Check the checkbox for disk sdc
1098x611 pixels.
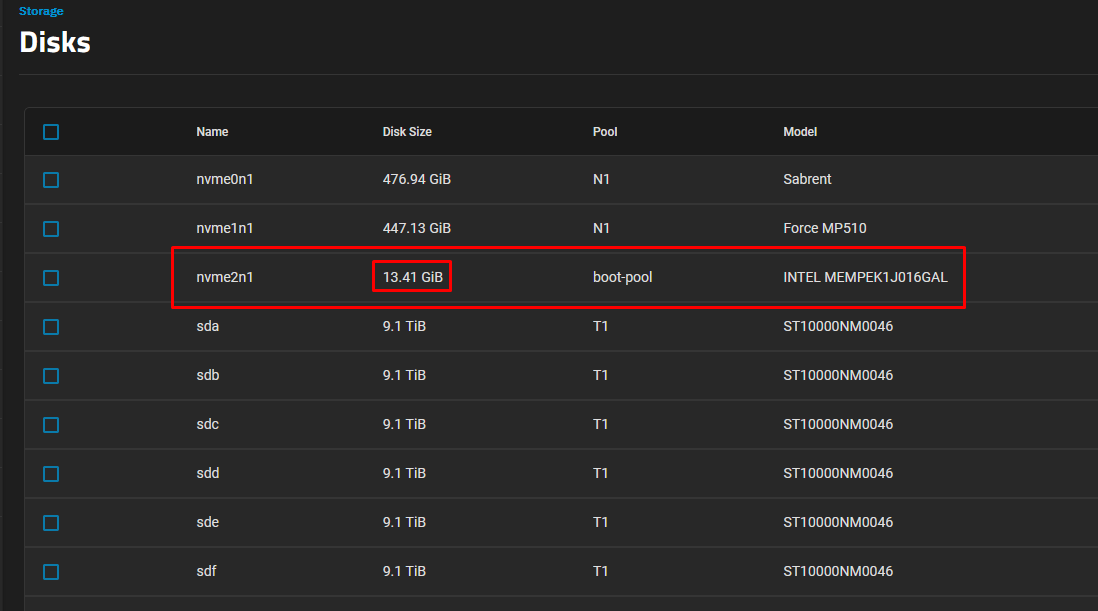coord(51,424)
